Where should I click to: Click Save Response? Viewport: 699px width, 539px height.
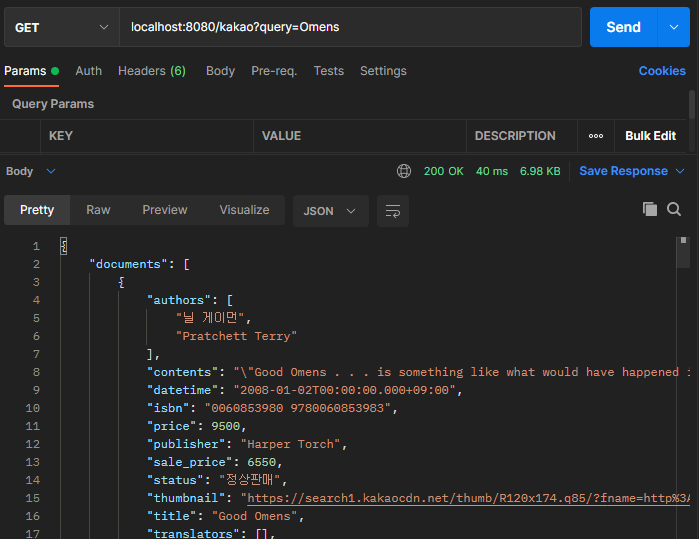coord(623,171)
